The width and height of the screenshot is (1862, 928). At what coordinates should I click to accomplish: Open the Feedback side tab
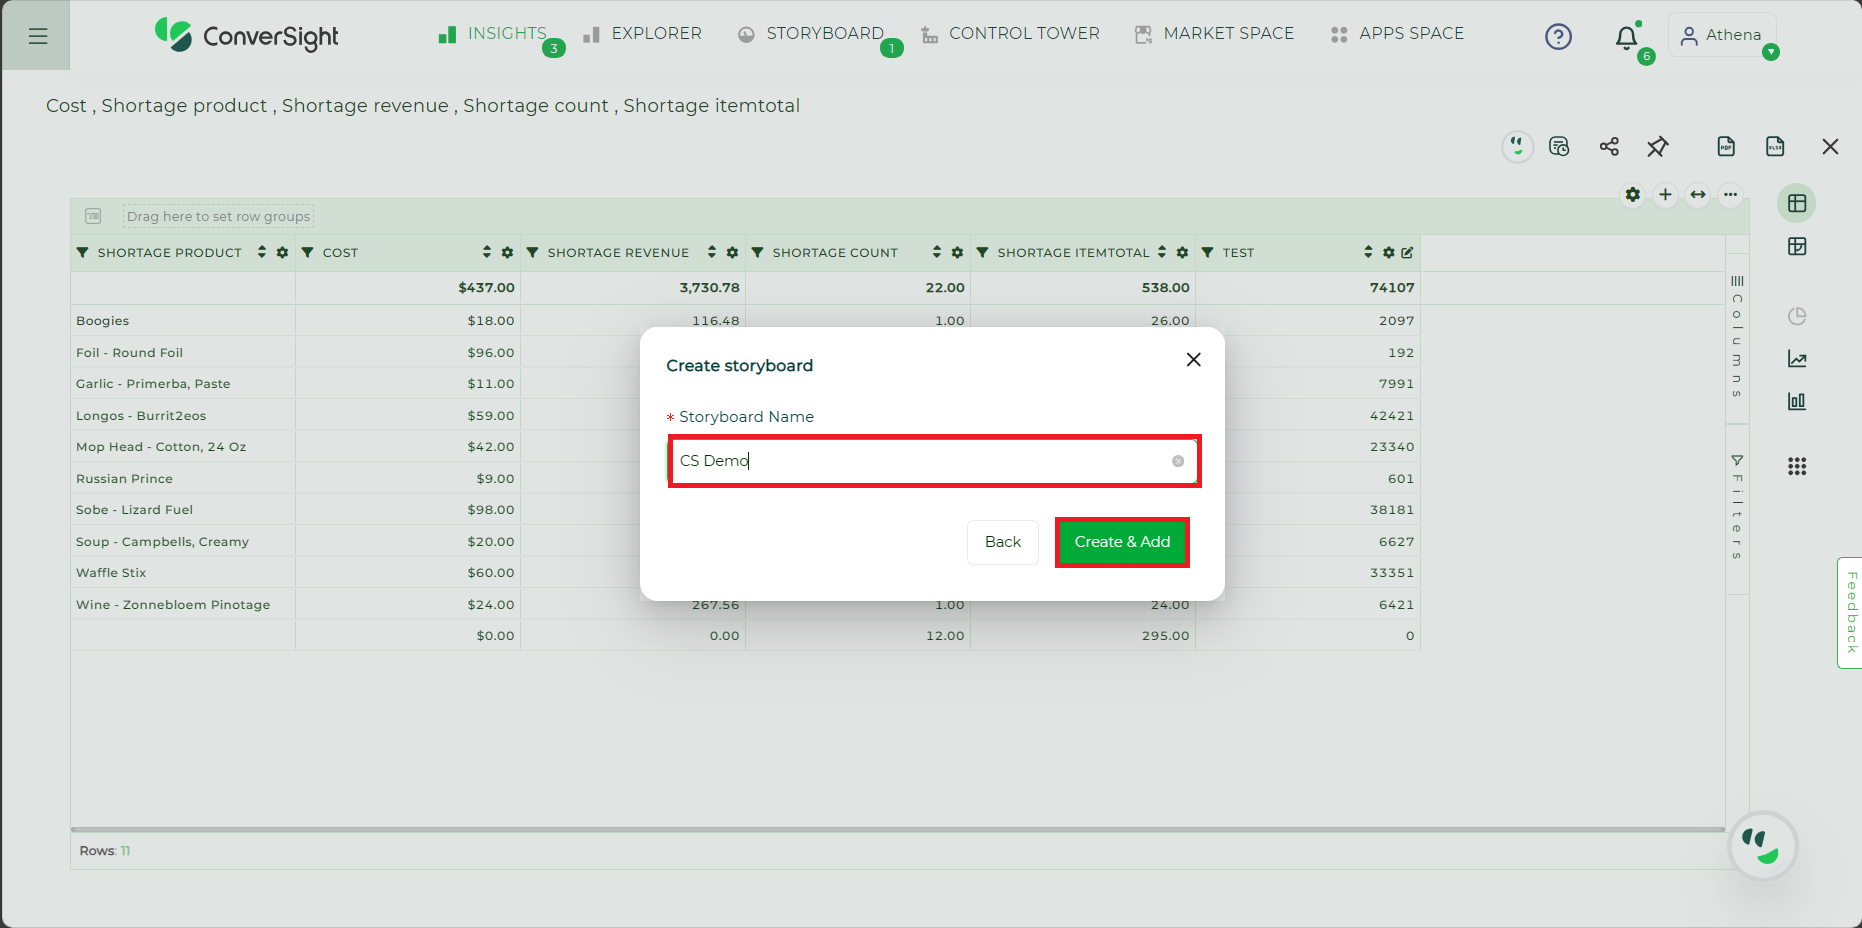tap(1850, 612)
